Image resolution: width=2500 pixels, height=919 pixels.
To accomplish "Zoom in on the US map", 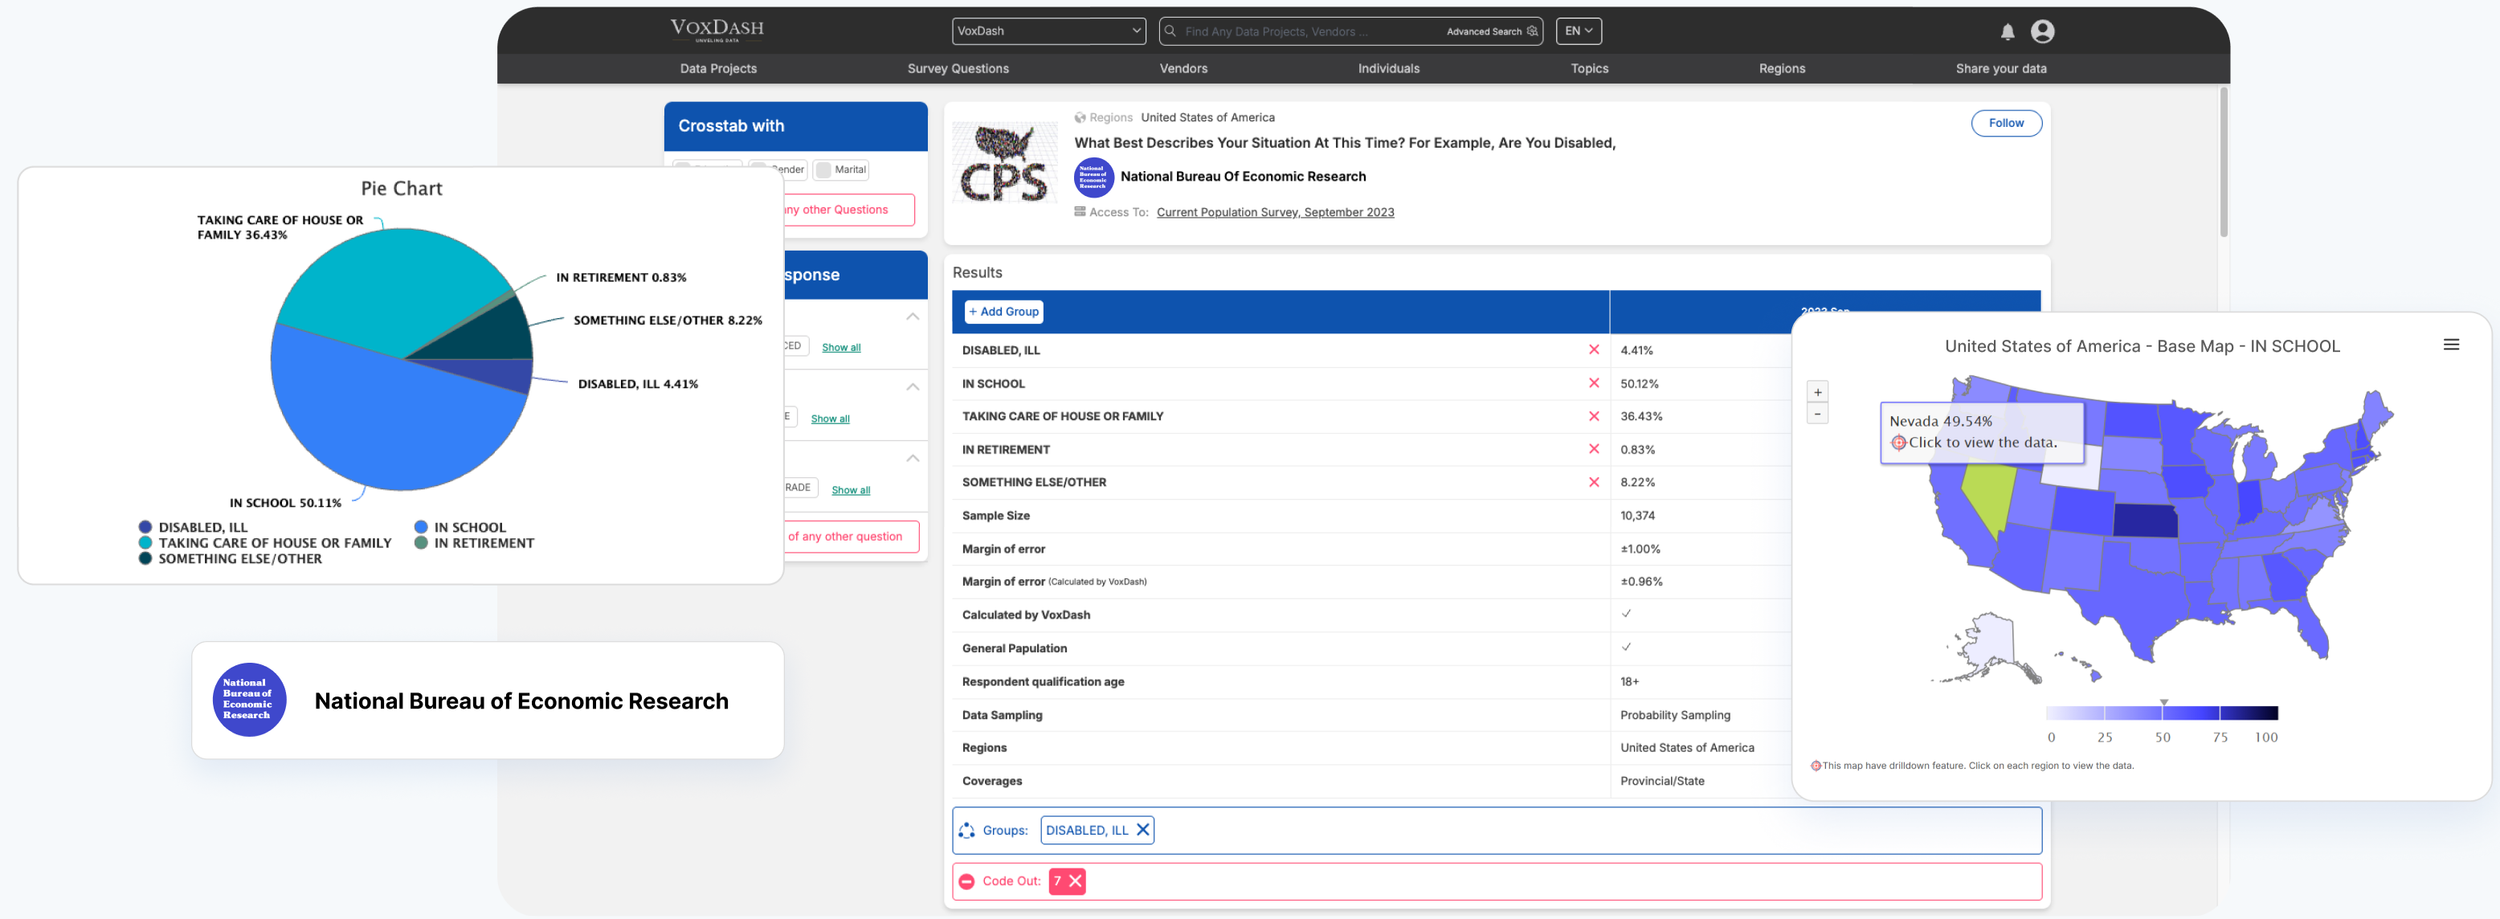I will coord(1817,392).
